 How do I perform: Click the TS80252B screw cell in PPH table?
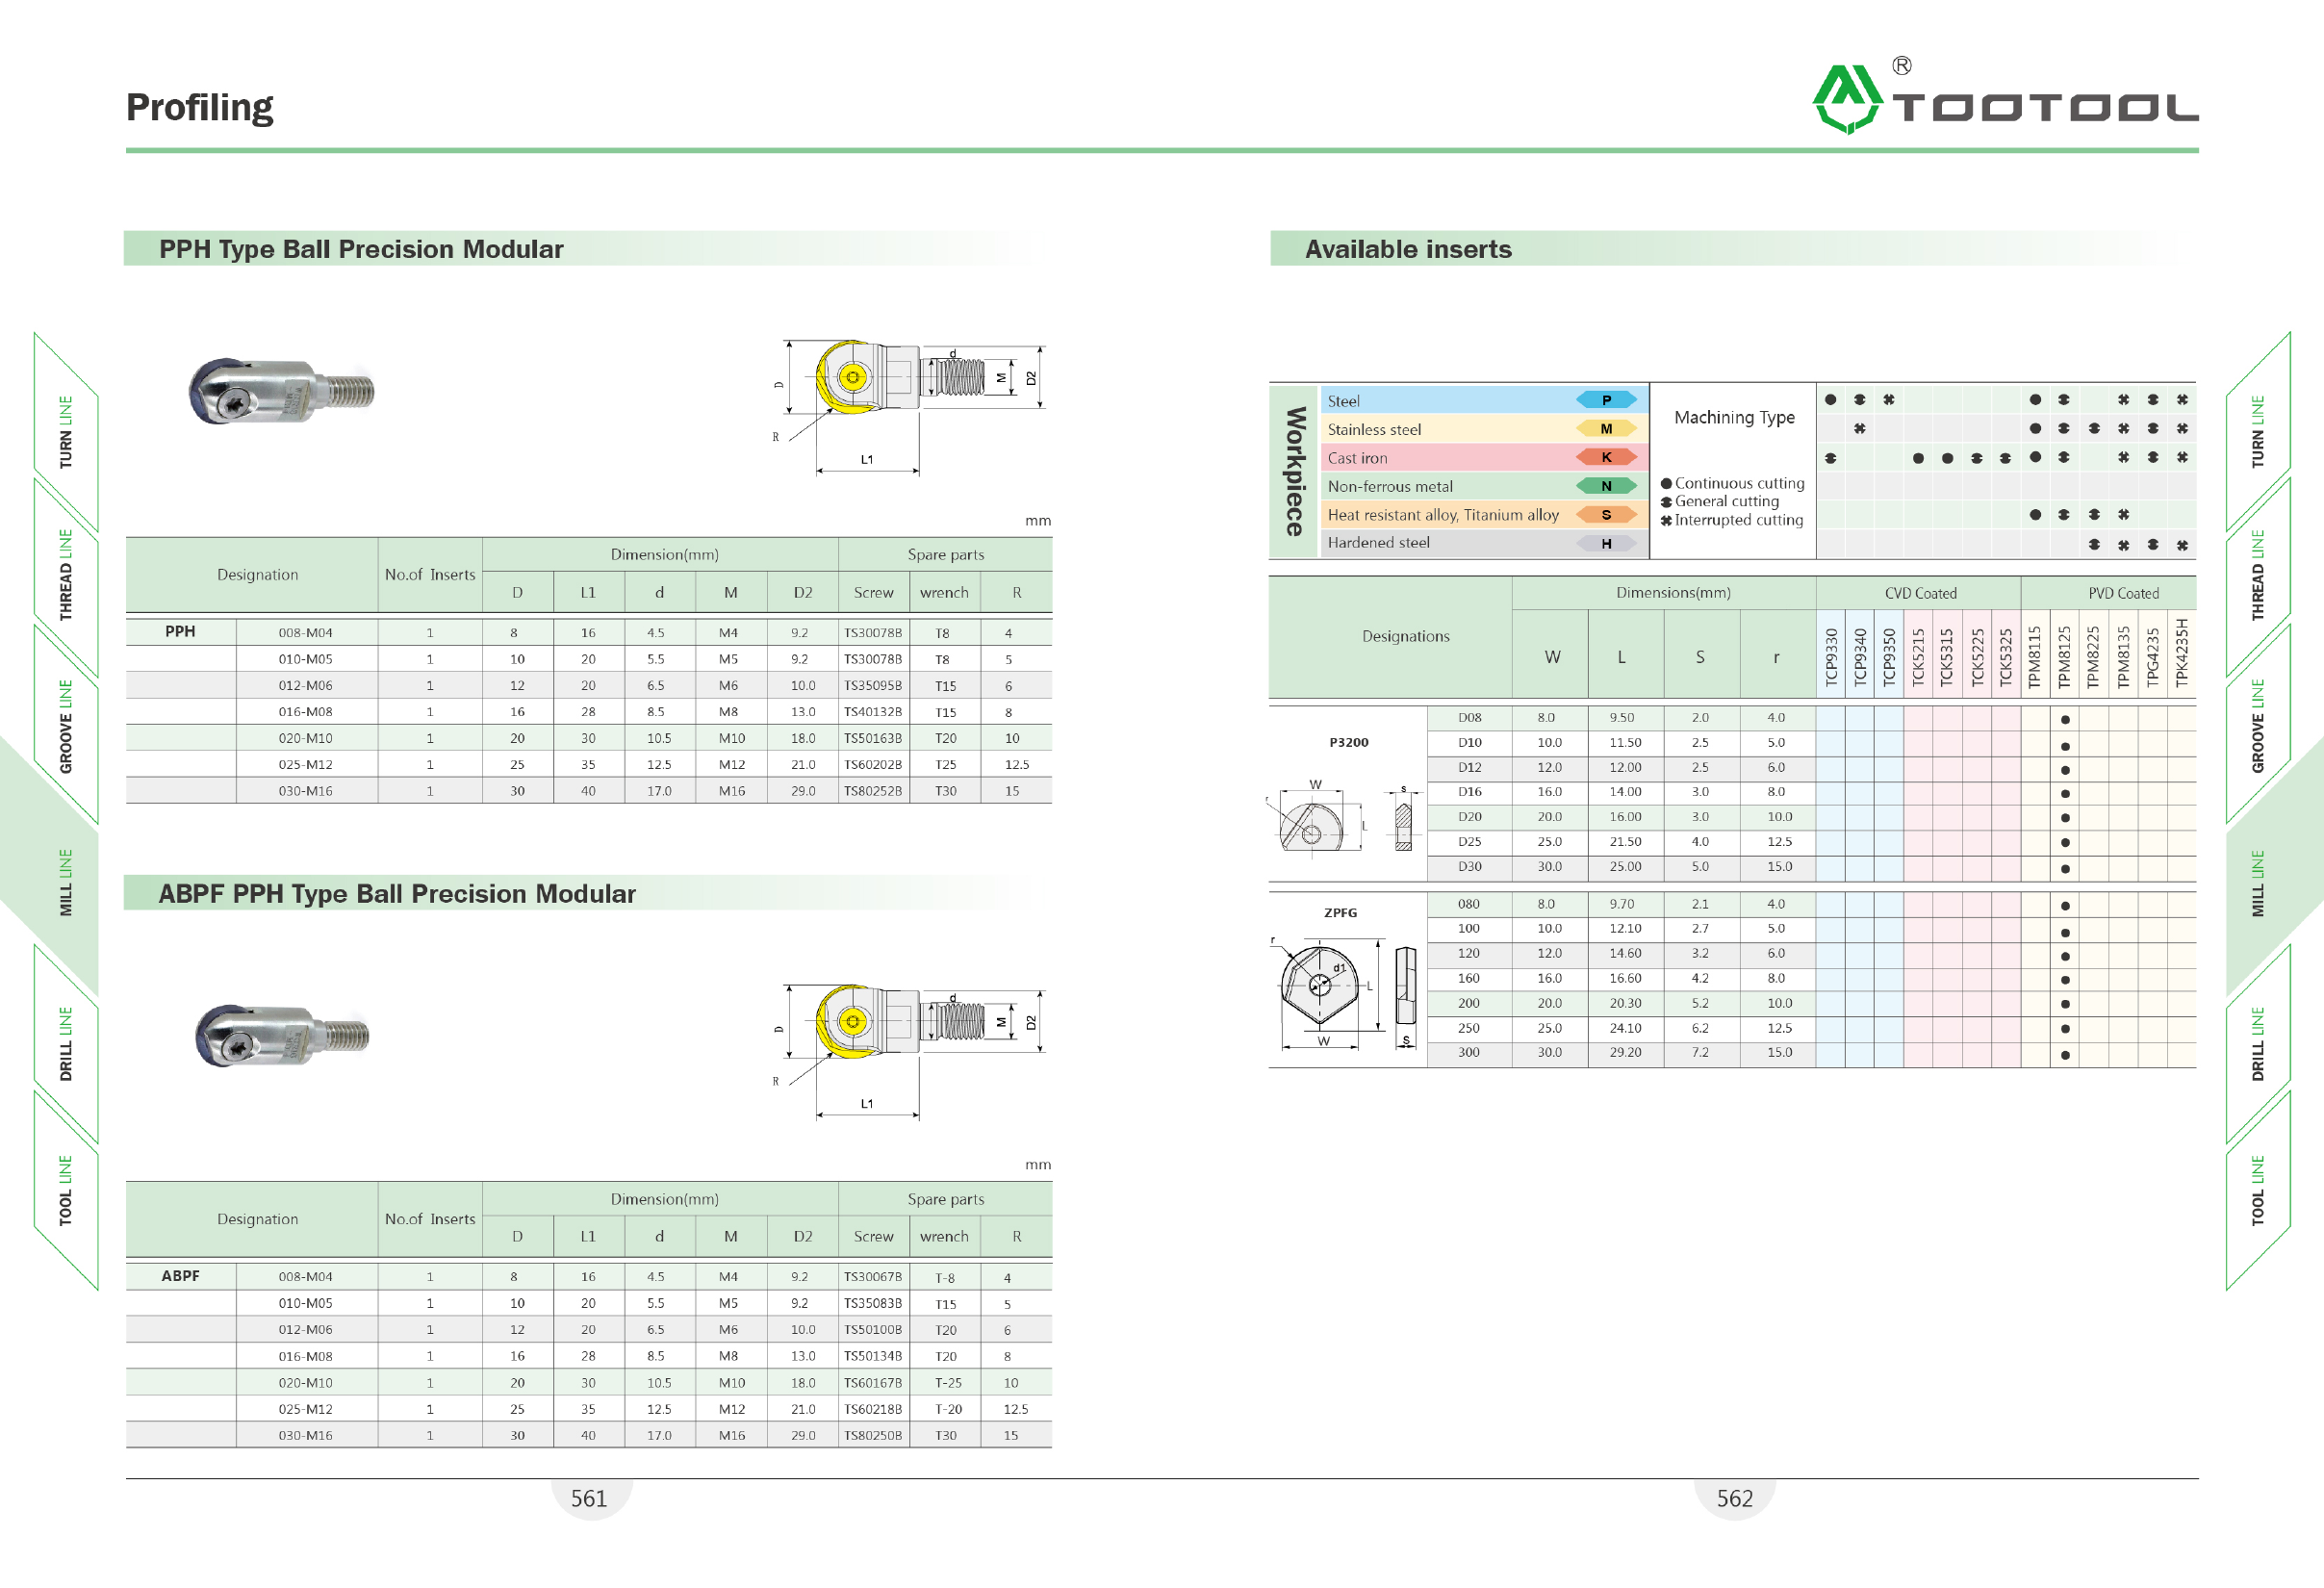pyautogui.click(x=873, y=791)
